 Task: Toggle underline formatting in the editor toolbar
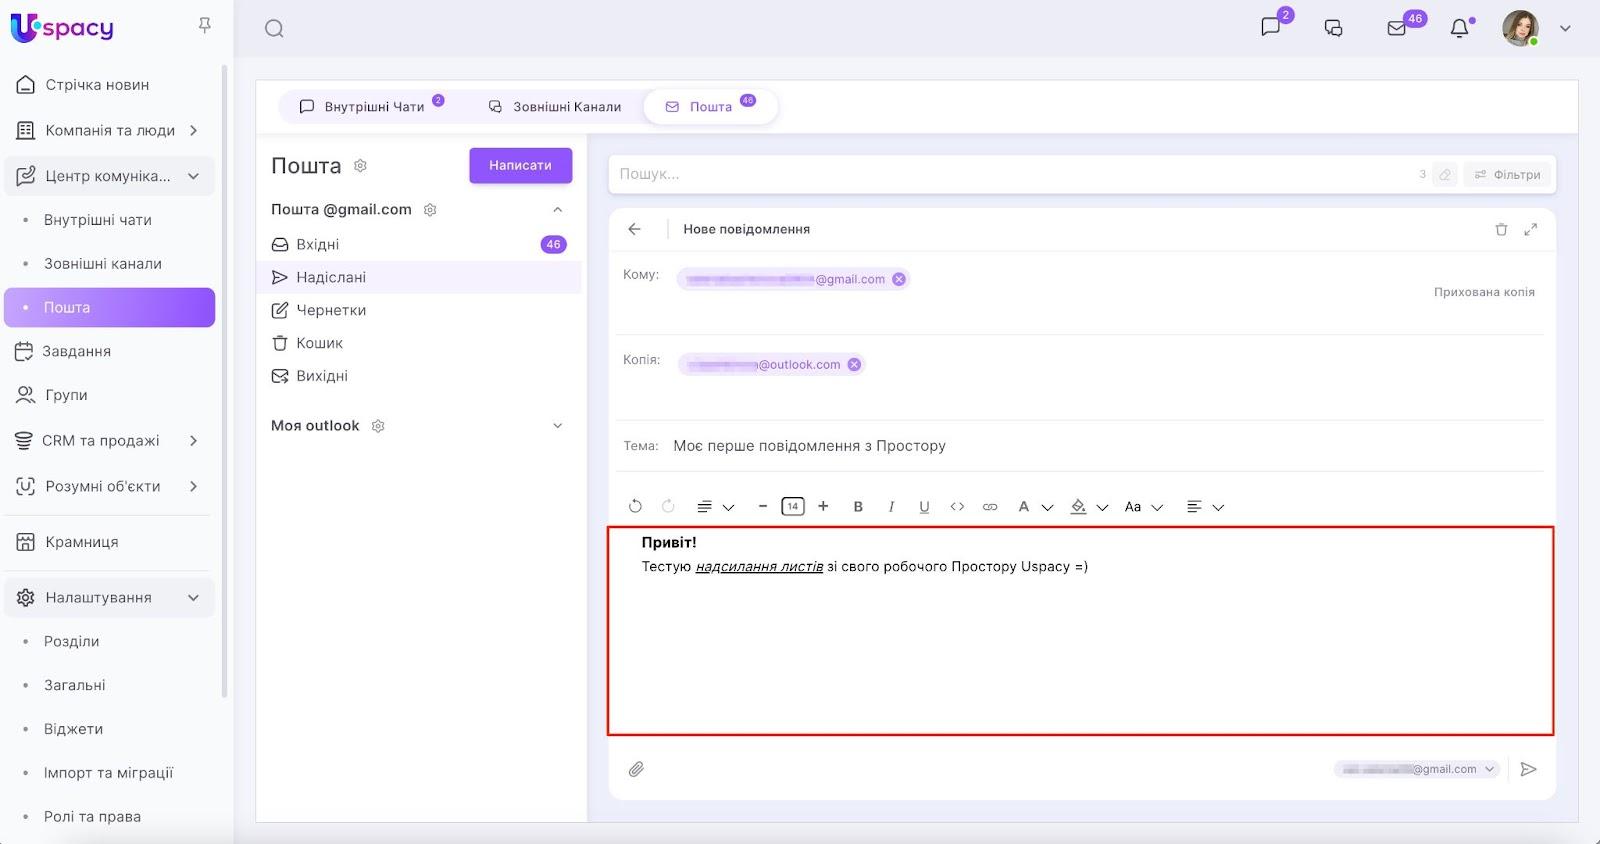click(x=924, y=507)
